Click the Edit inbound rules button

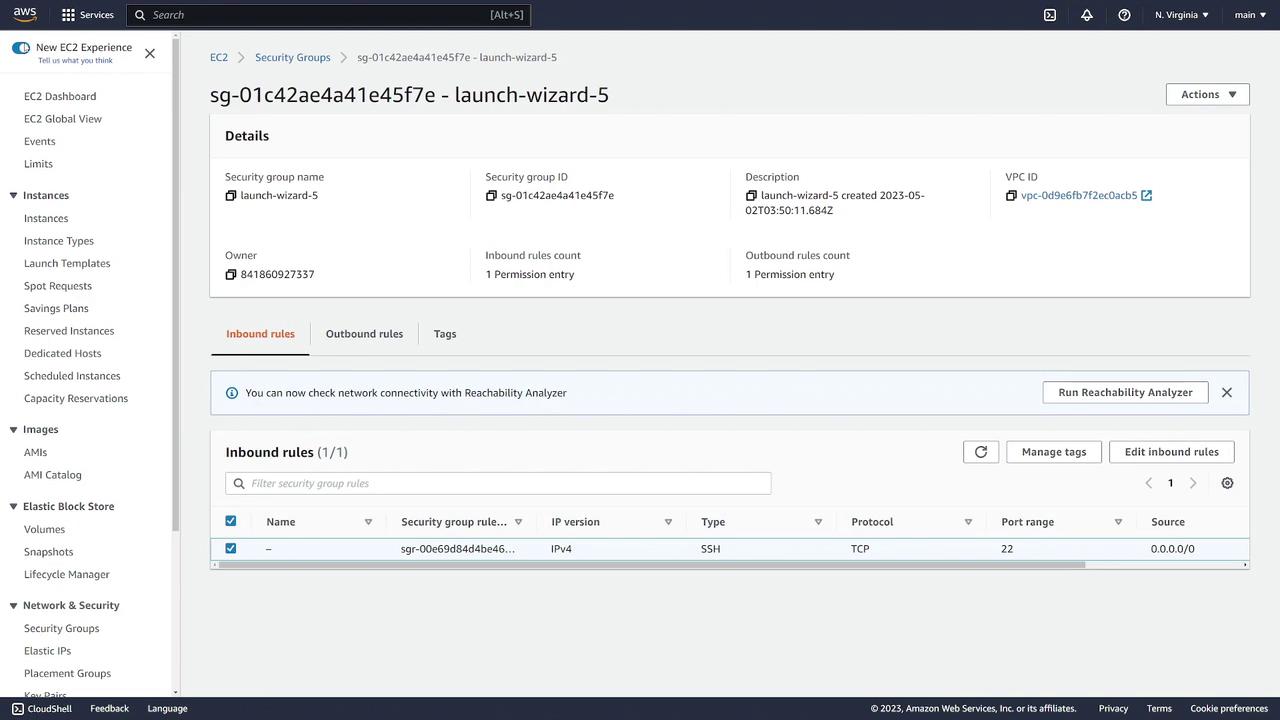[1171, 452]
